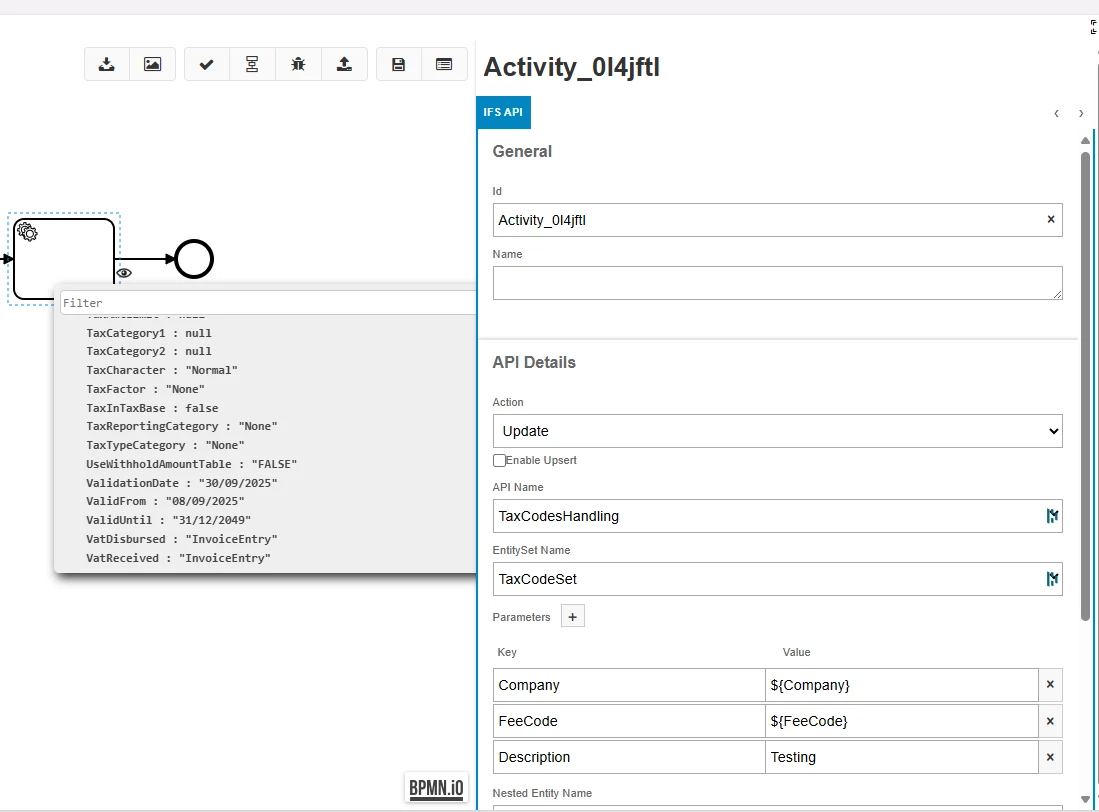This screenshot has width=1099, height=812.
Task: Click the bug debug icon
Action: point(298,64)
